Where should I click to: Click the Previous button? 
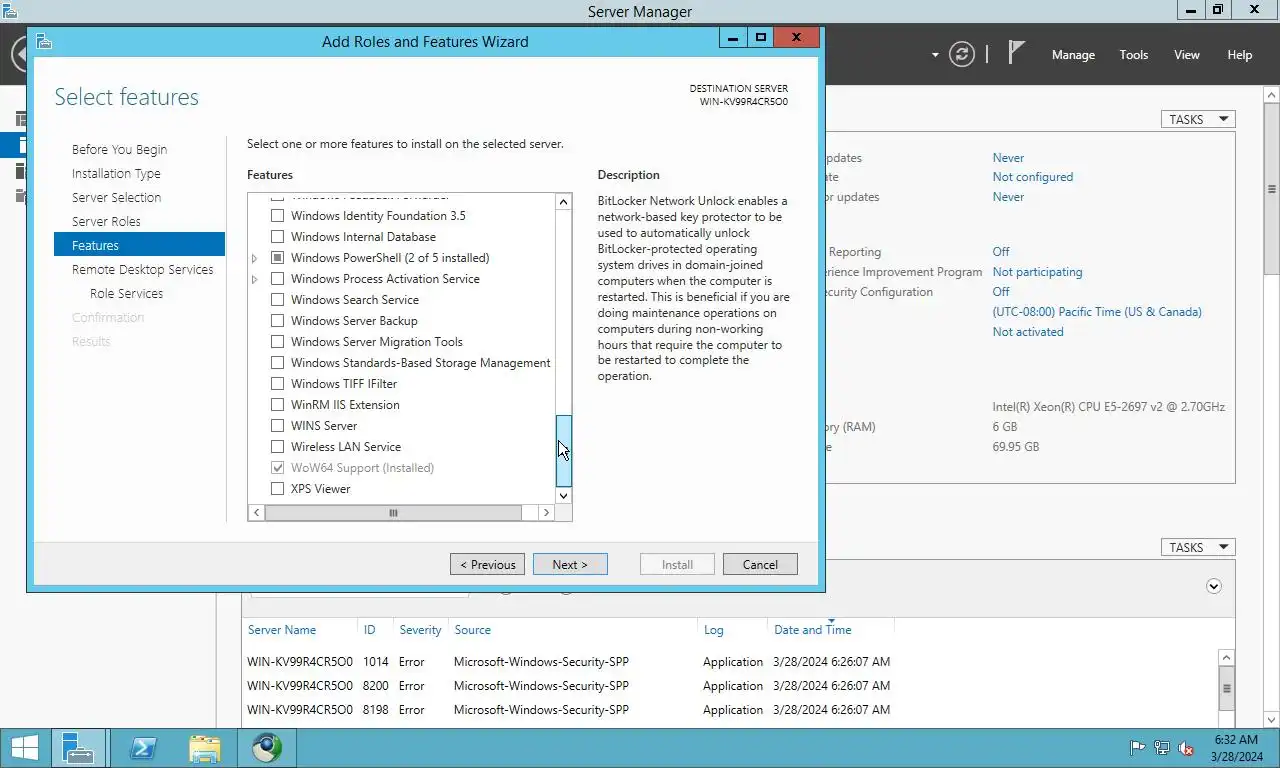(487, 564)
